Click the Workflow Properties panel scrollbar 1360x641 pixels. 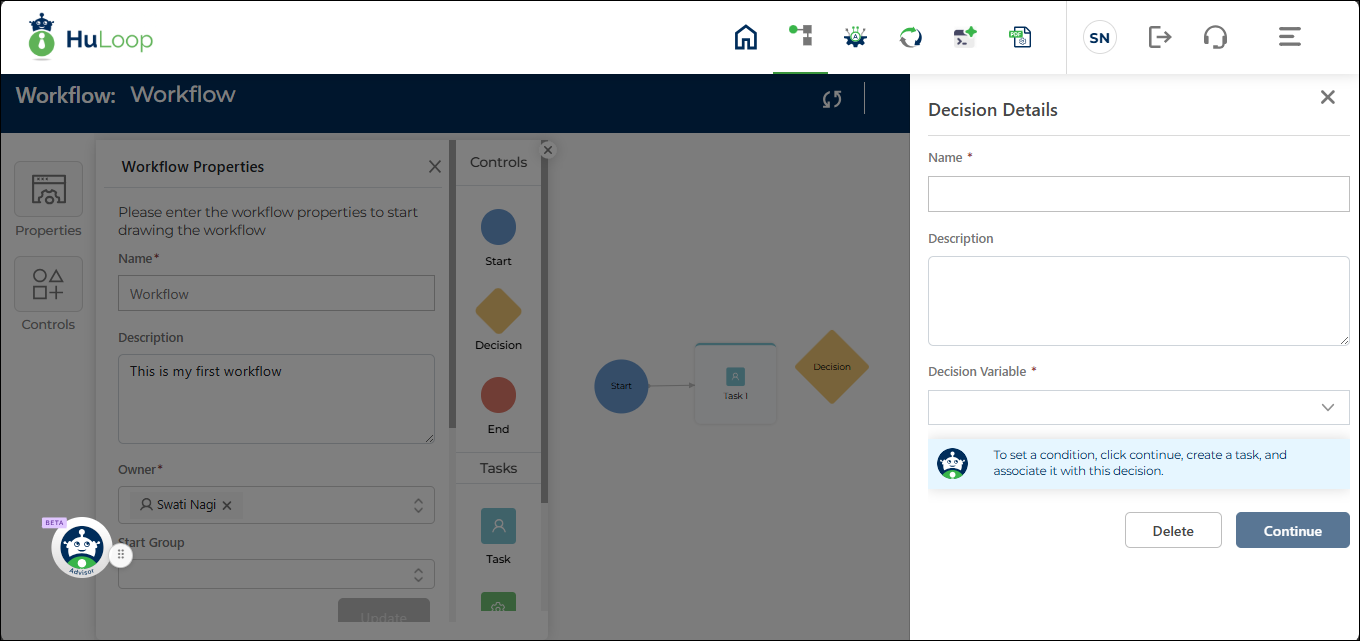(x=452, y=285)
